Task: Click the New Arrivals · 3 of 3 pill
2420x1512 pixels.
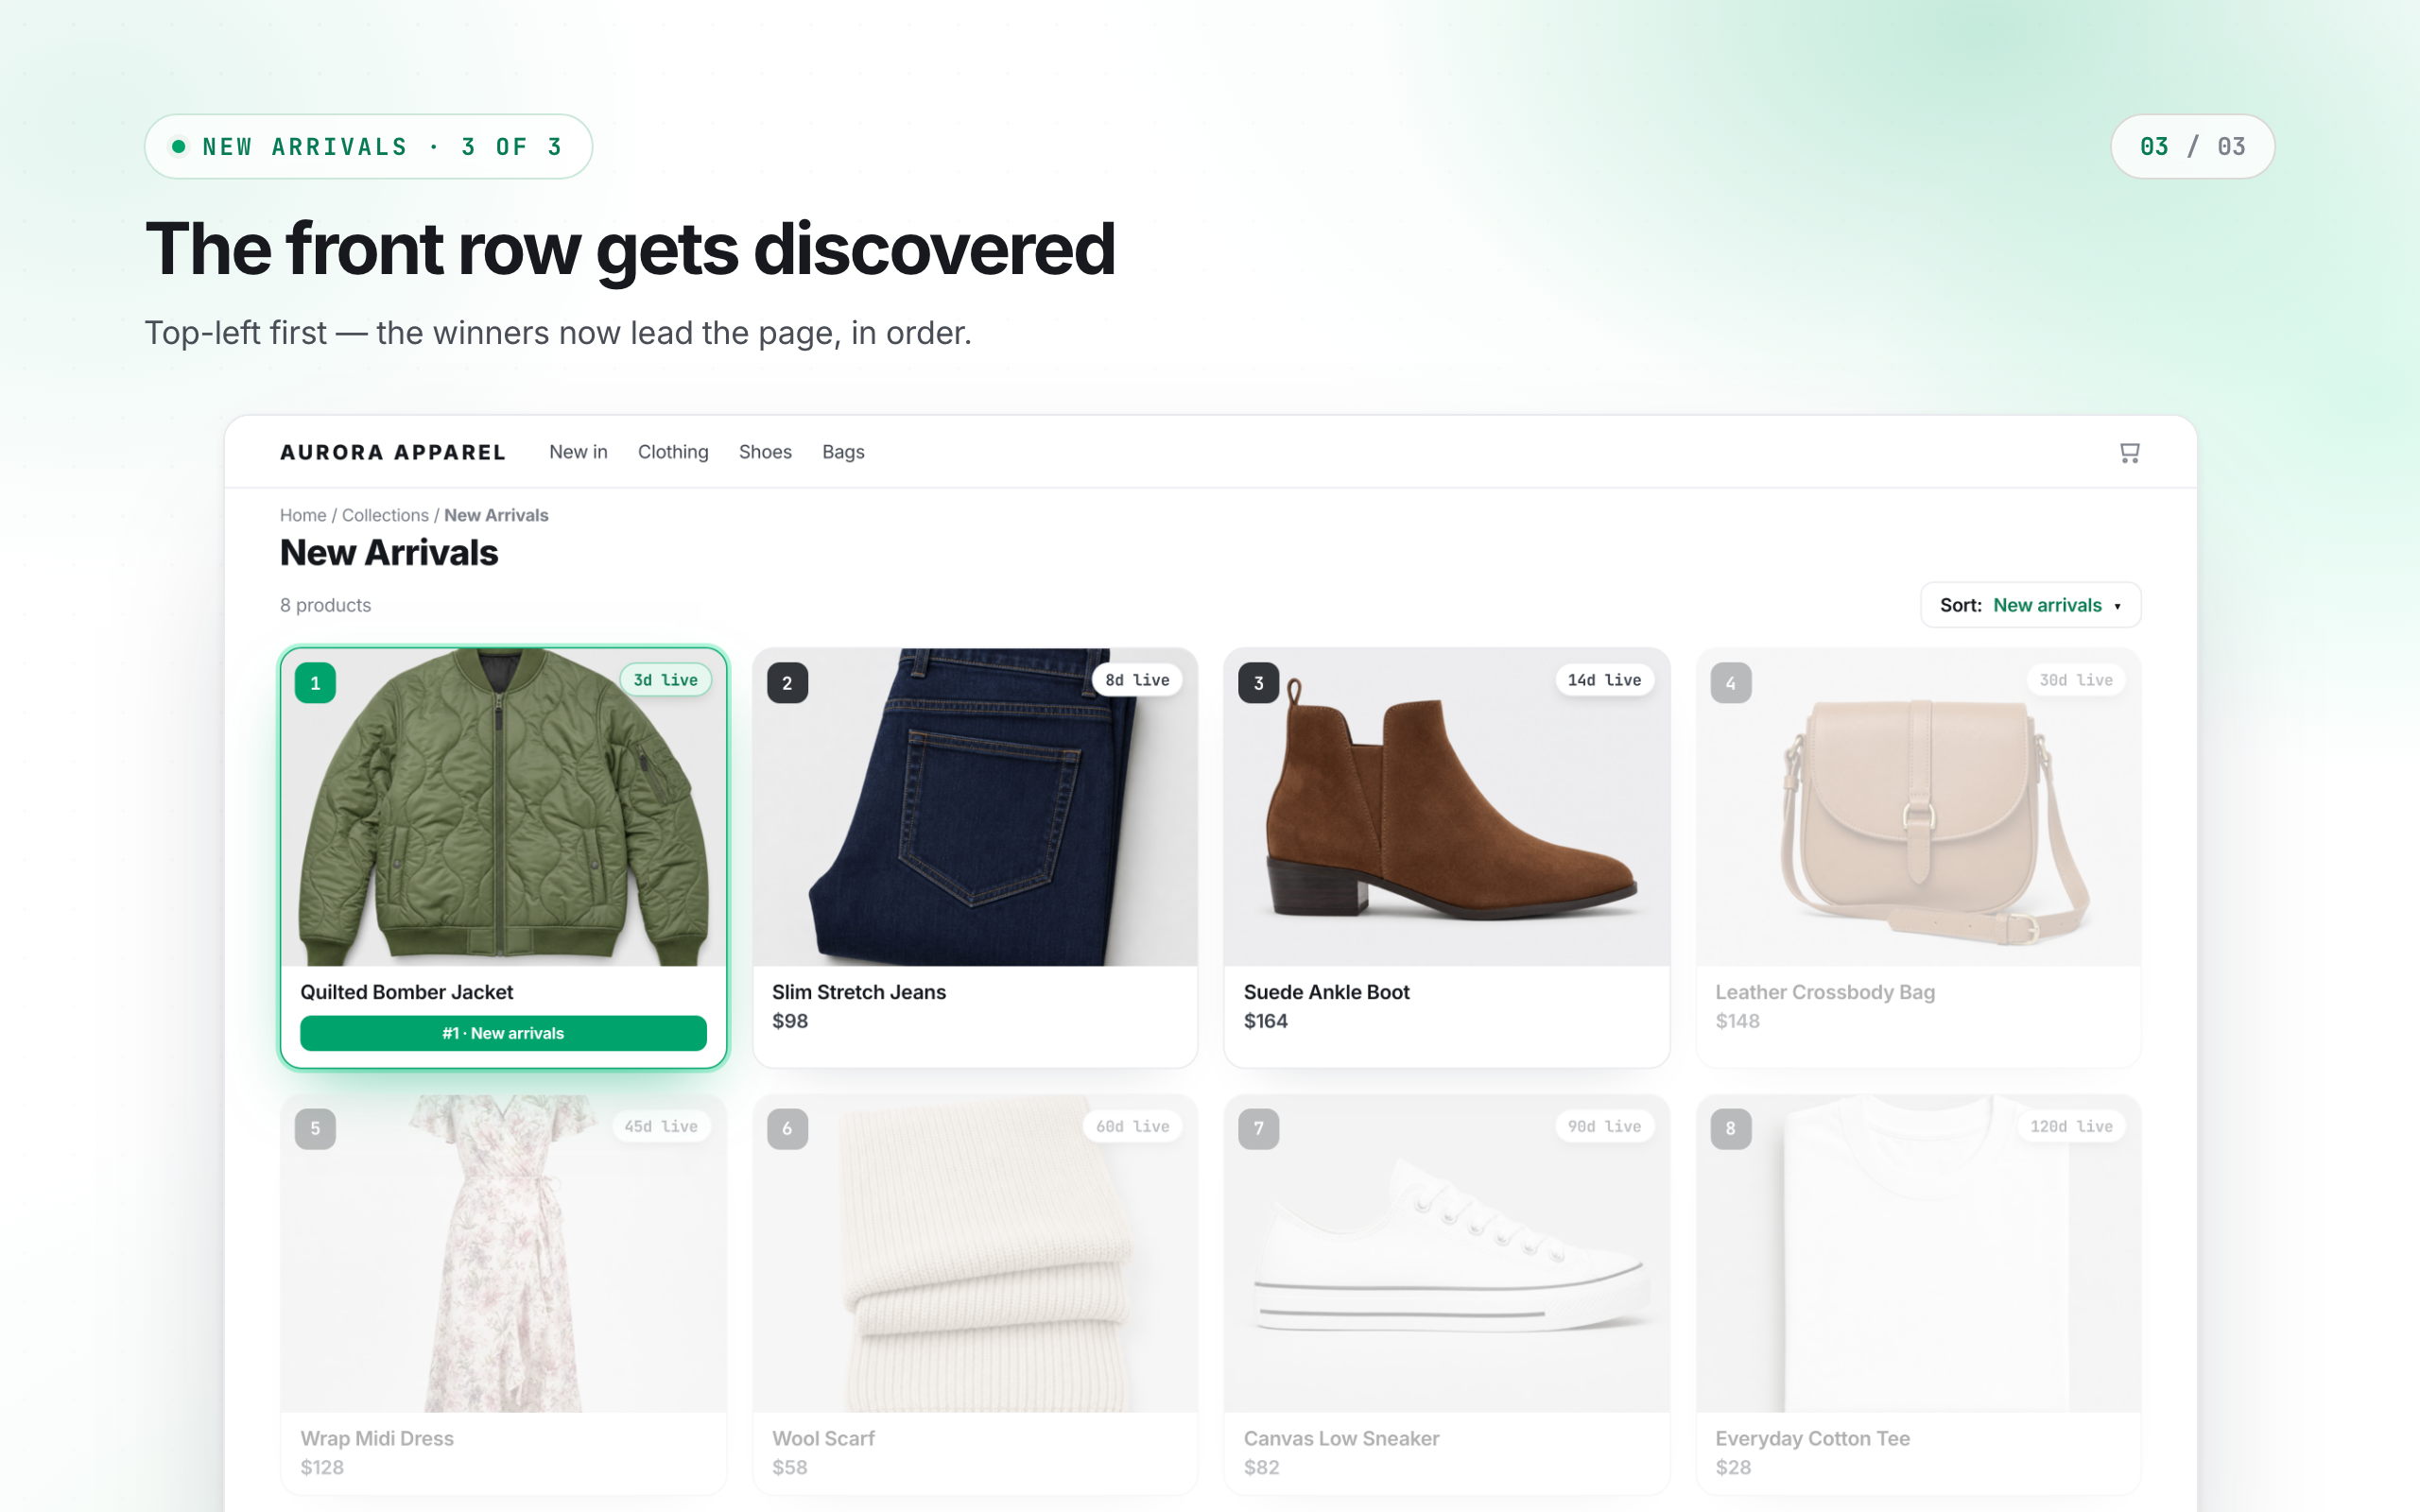Action: click(368, 146)
